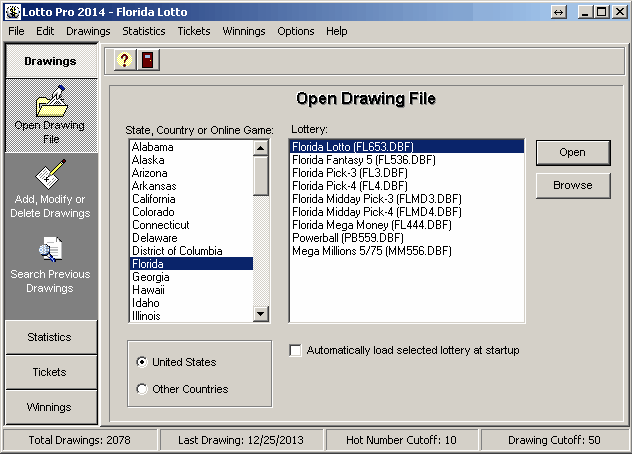This screenshot has width=632, height=454.
Task: Click the Lotto Pro app icon in title bar
Action: 12,12
